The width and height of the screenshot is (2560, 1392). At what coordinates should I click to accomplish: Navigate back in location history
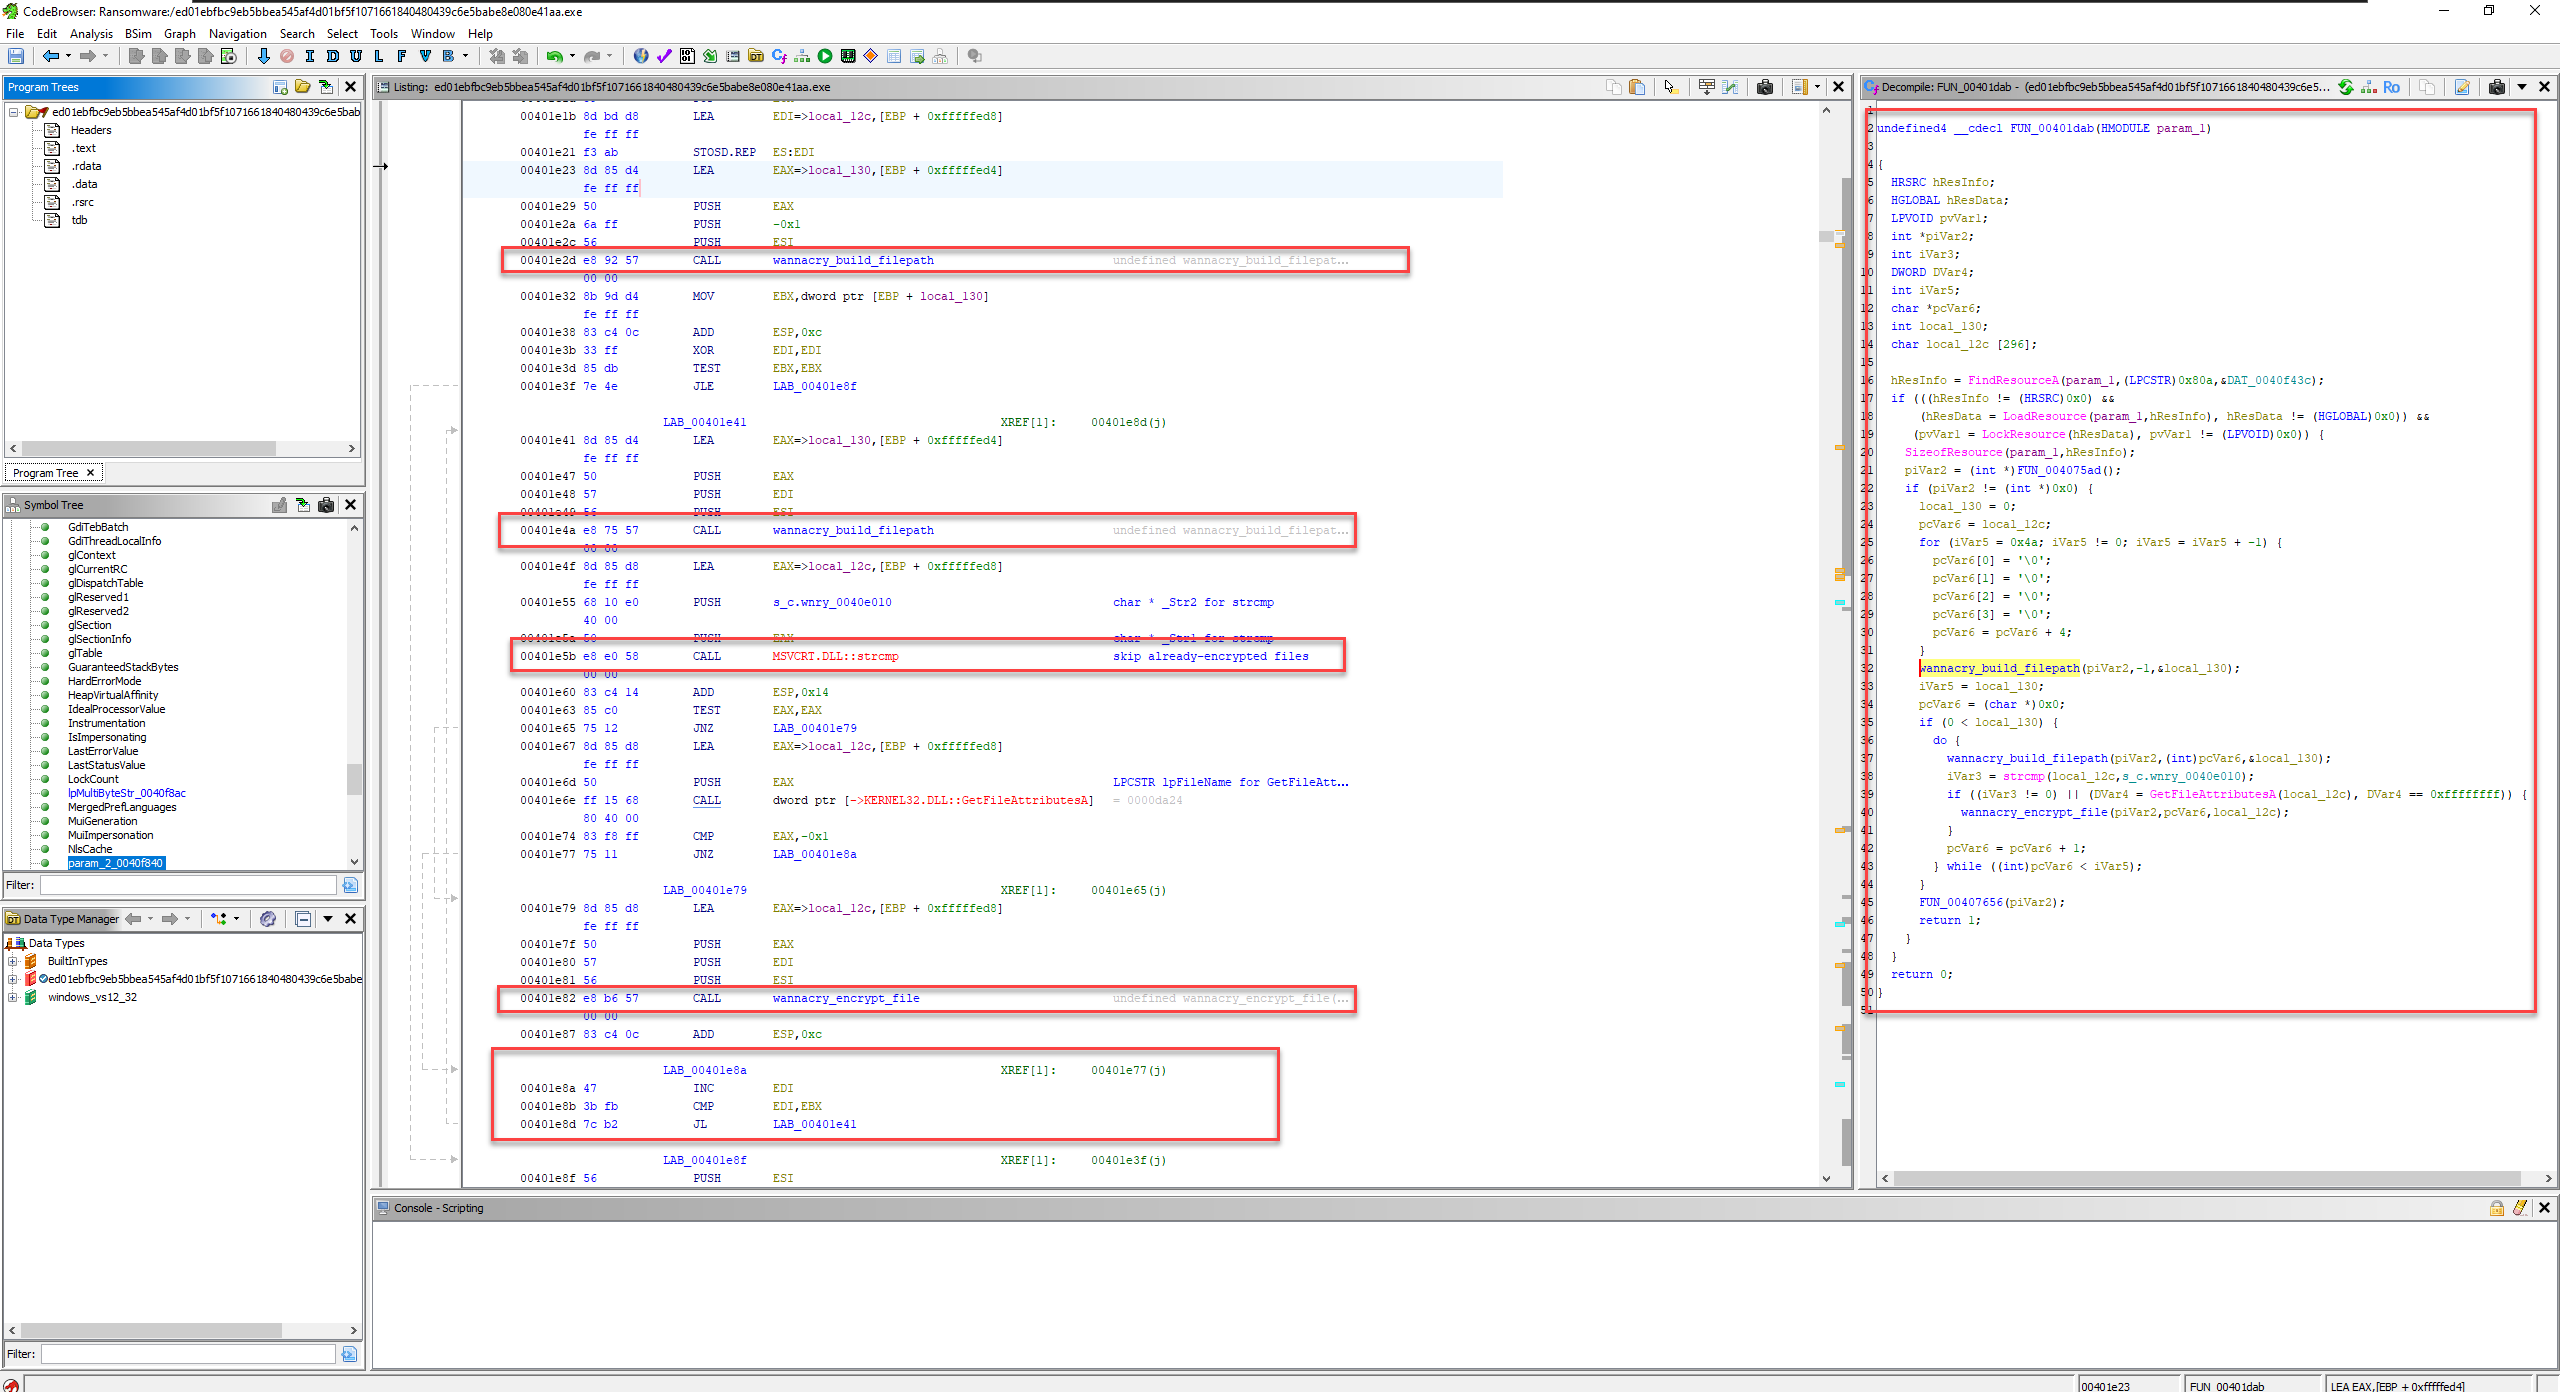click(x=53, y=56)
